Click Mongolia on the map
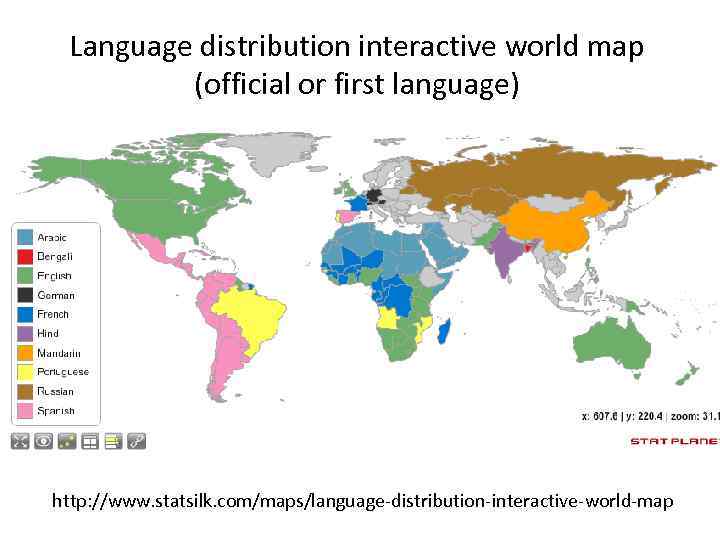 pyautogui.click(x=556, y=203)
